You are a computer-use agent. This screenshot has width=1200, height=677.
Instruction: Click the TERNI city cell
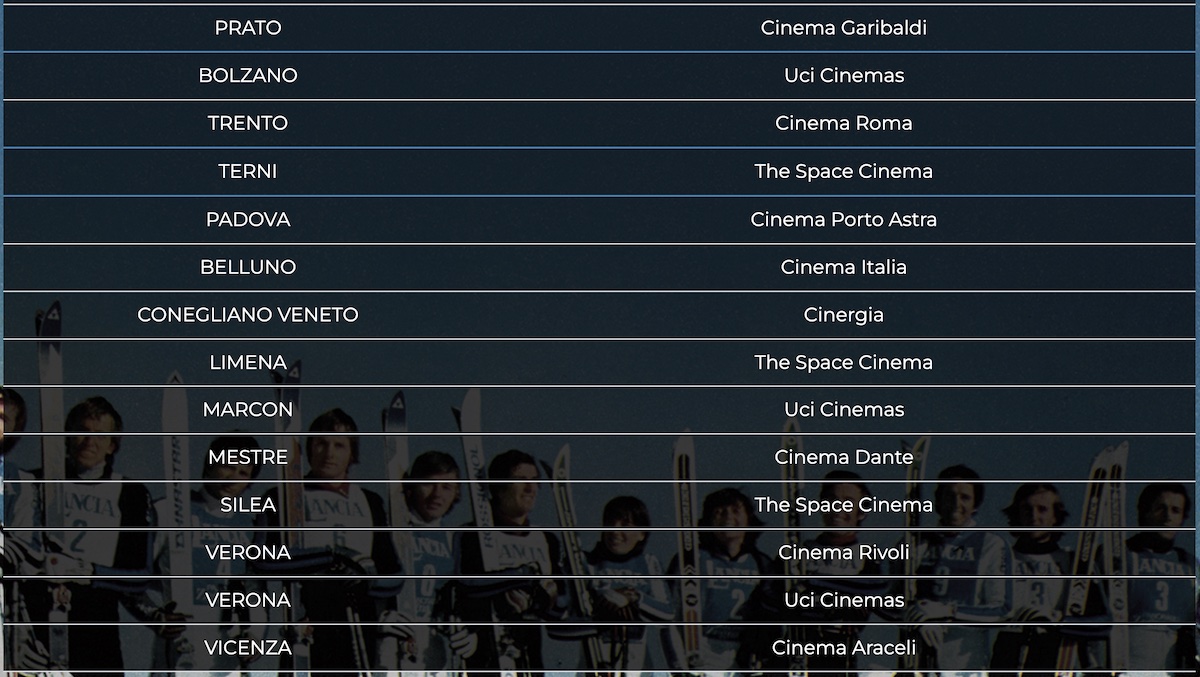[248, 171]
